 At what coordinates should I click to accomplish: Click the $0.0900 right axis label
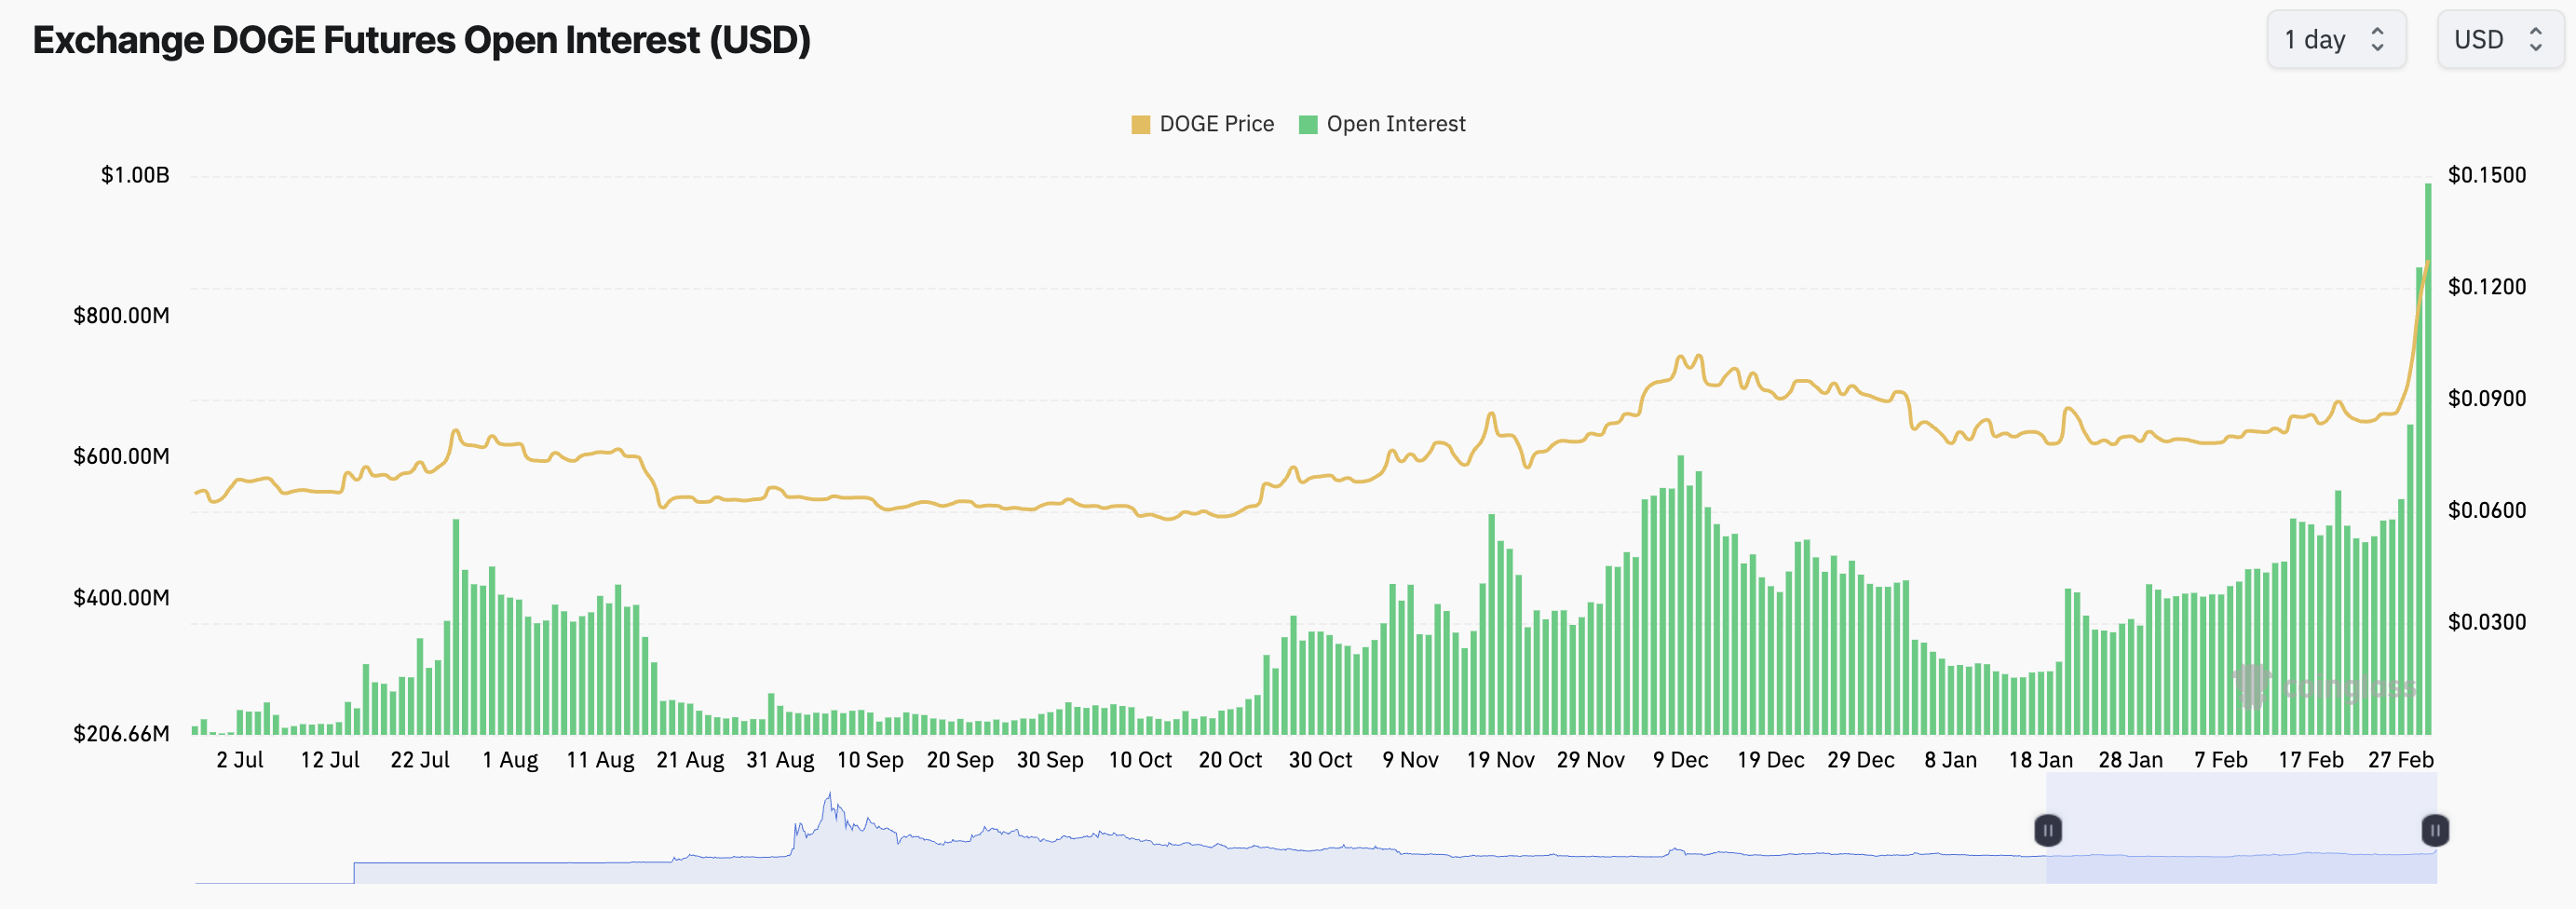[x=2487, y=399]
